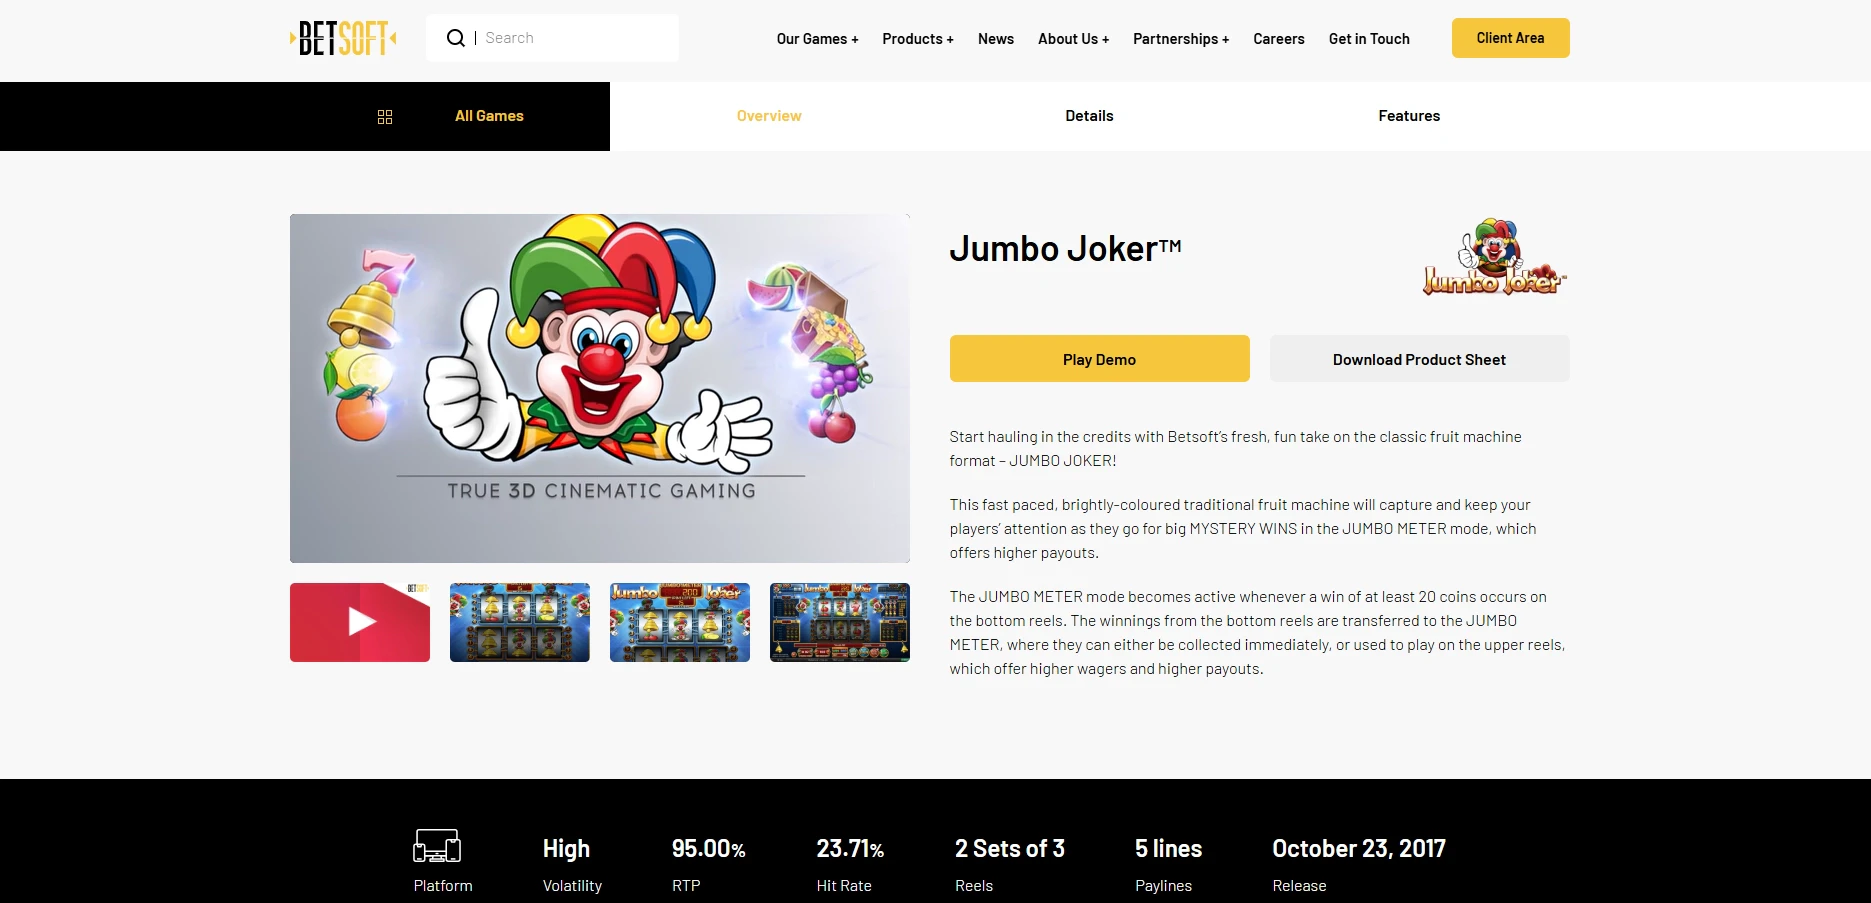Click the High volatility value
1871x903 pixels.
point(566,849)
